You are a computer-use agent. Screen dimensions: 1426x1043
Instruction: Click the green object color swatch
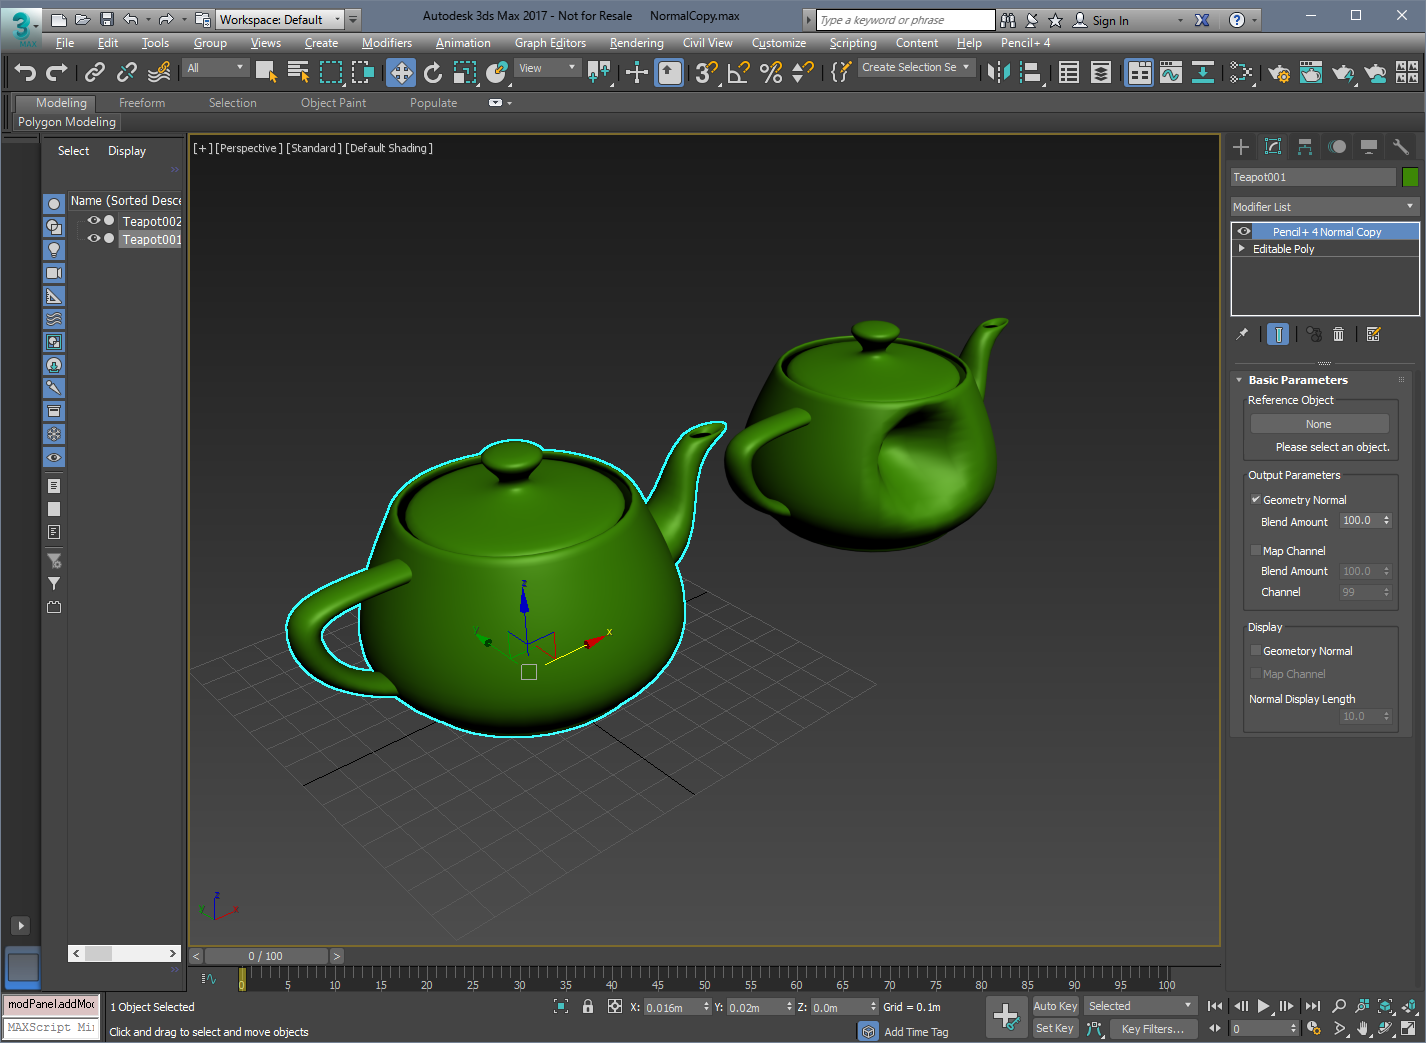(1410, 177)
